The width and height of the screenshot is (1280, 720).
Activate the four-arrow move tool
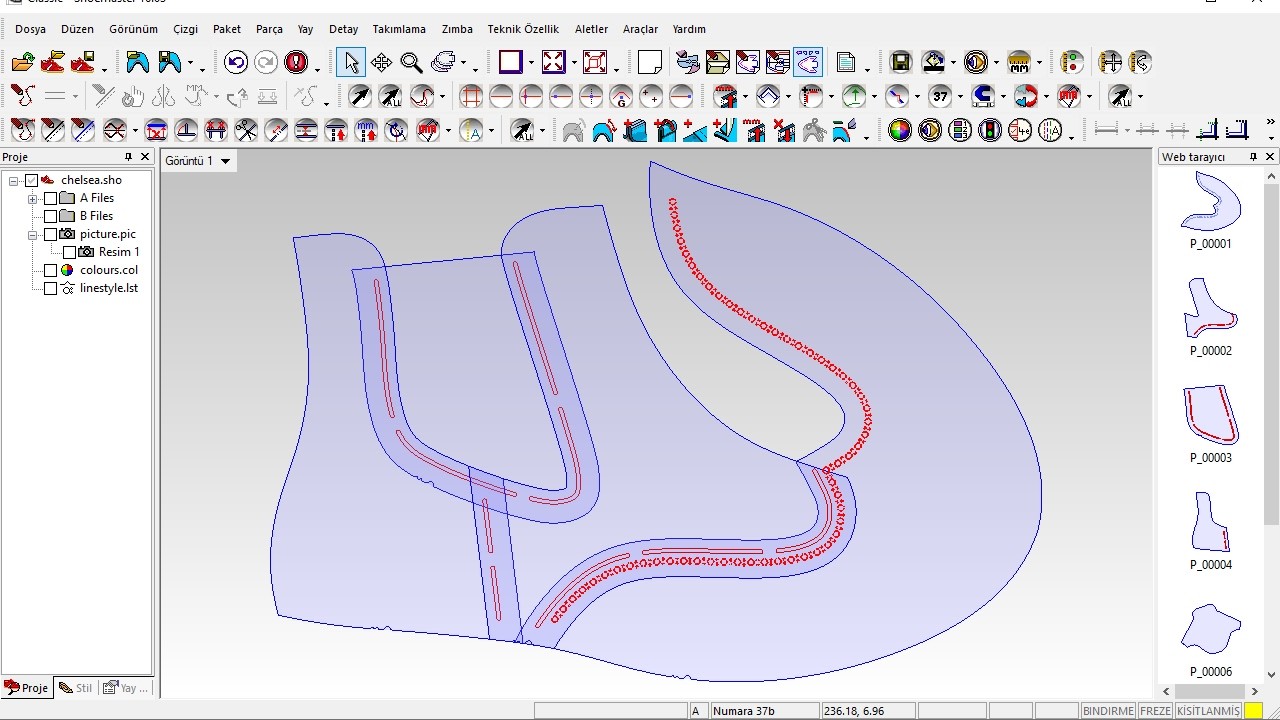coord(381,62)
